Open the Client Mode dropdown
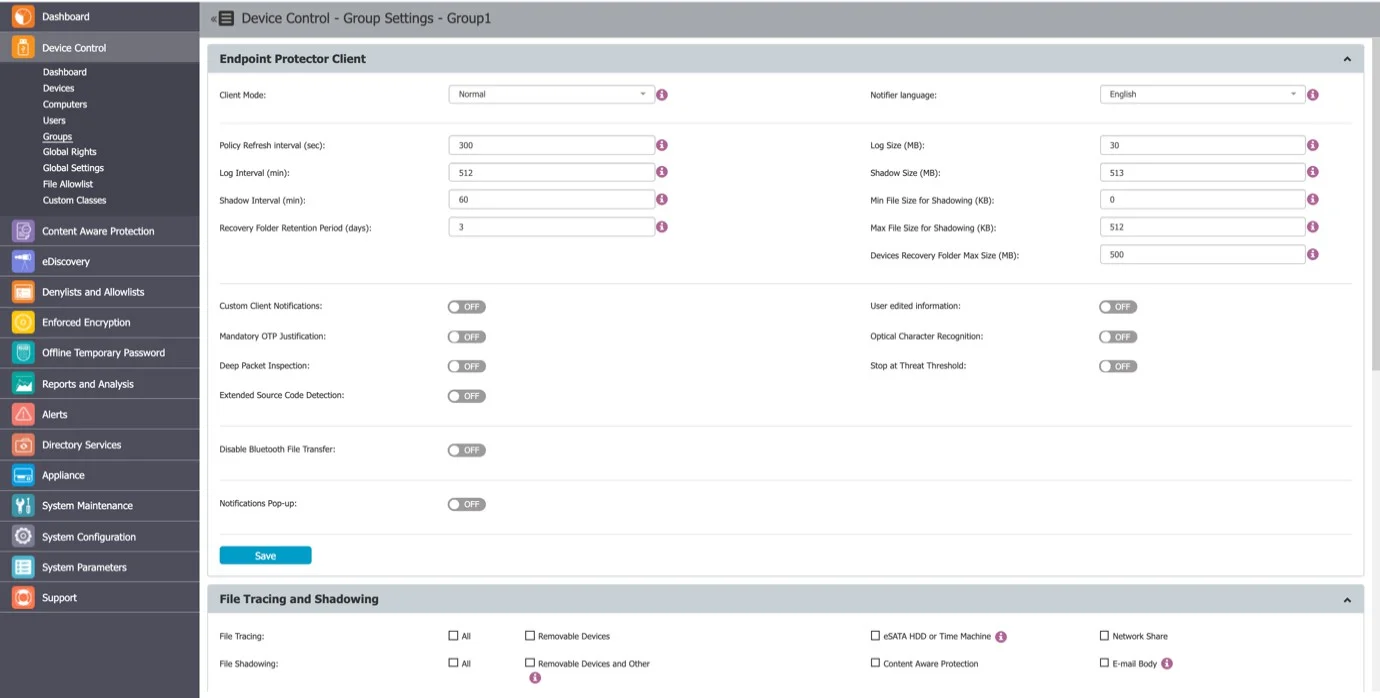 pos(551,94)
